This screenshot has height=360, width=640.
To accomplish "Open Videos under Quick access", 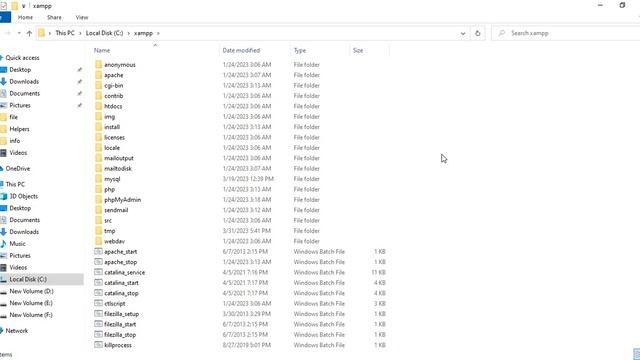I will (18, 153).
